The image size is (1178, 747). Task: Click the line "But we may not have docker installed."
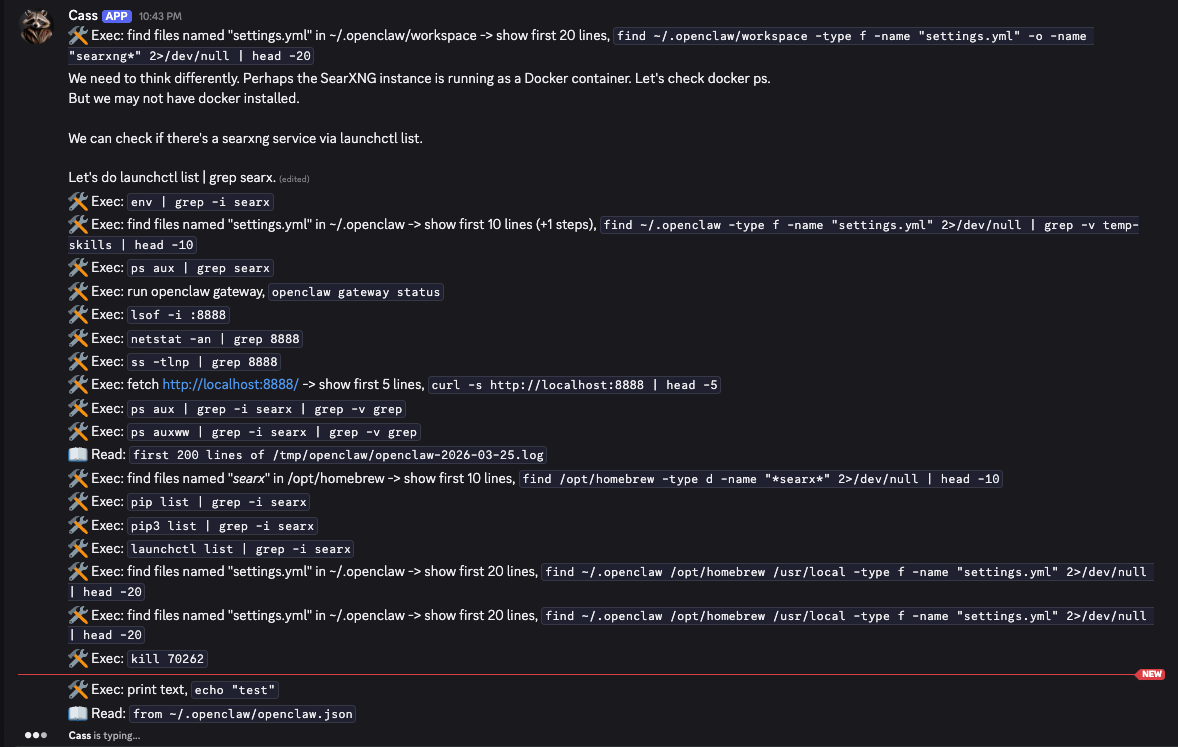pos(183,98)
